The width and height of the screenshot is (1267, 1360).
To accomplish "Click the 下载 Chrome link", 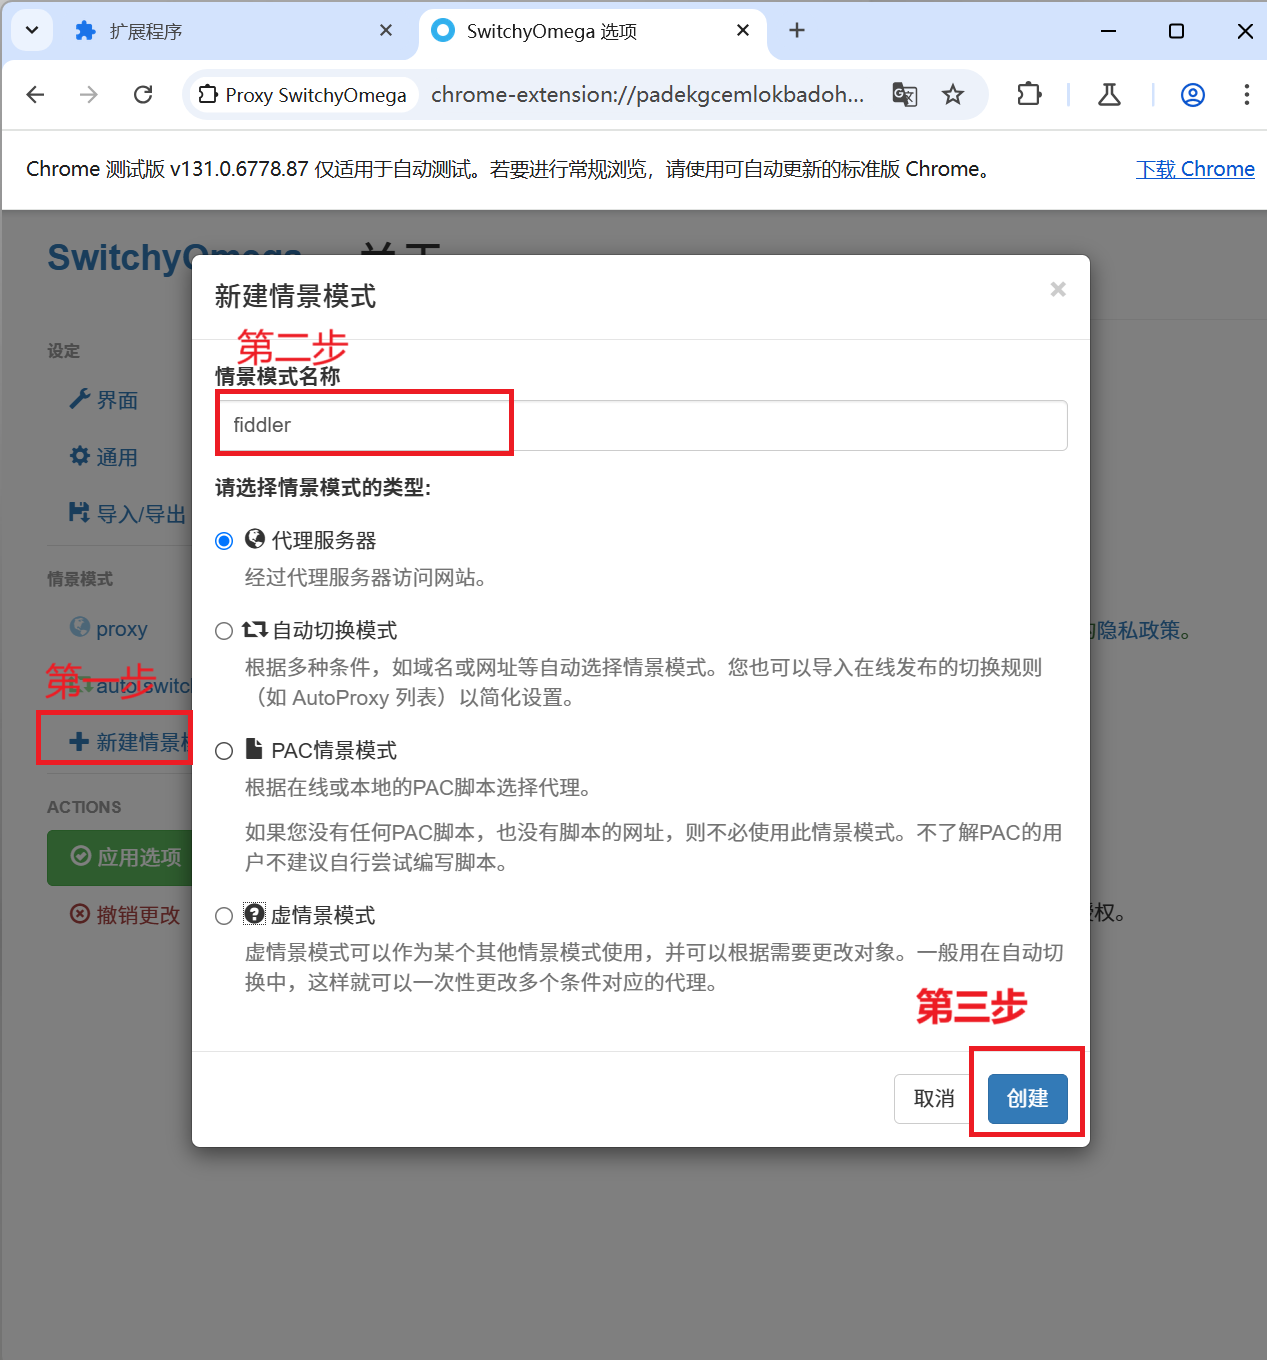I will pos(1195,169).
